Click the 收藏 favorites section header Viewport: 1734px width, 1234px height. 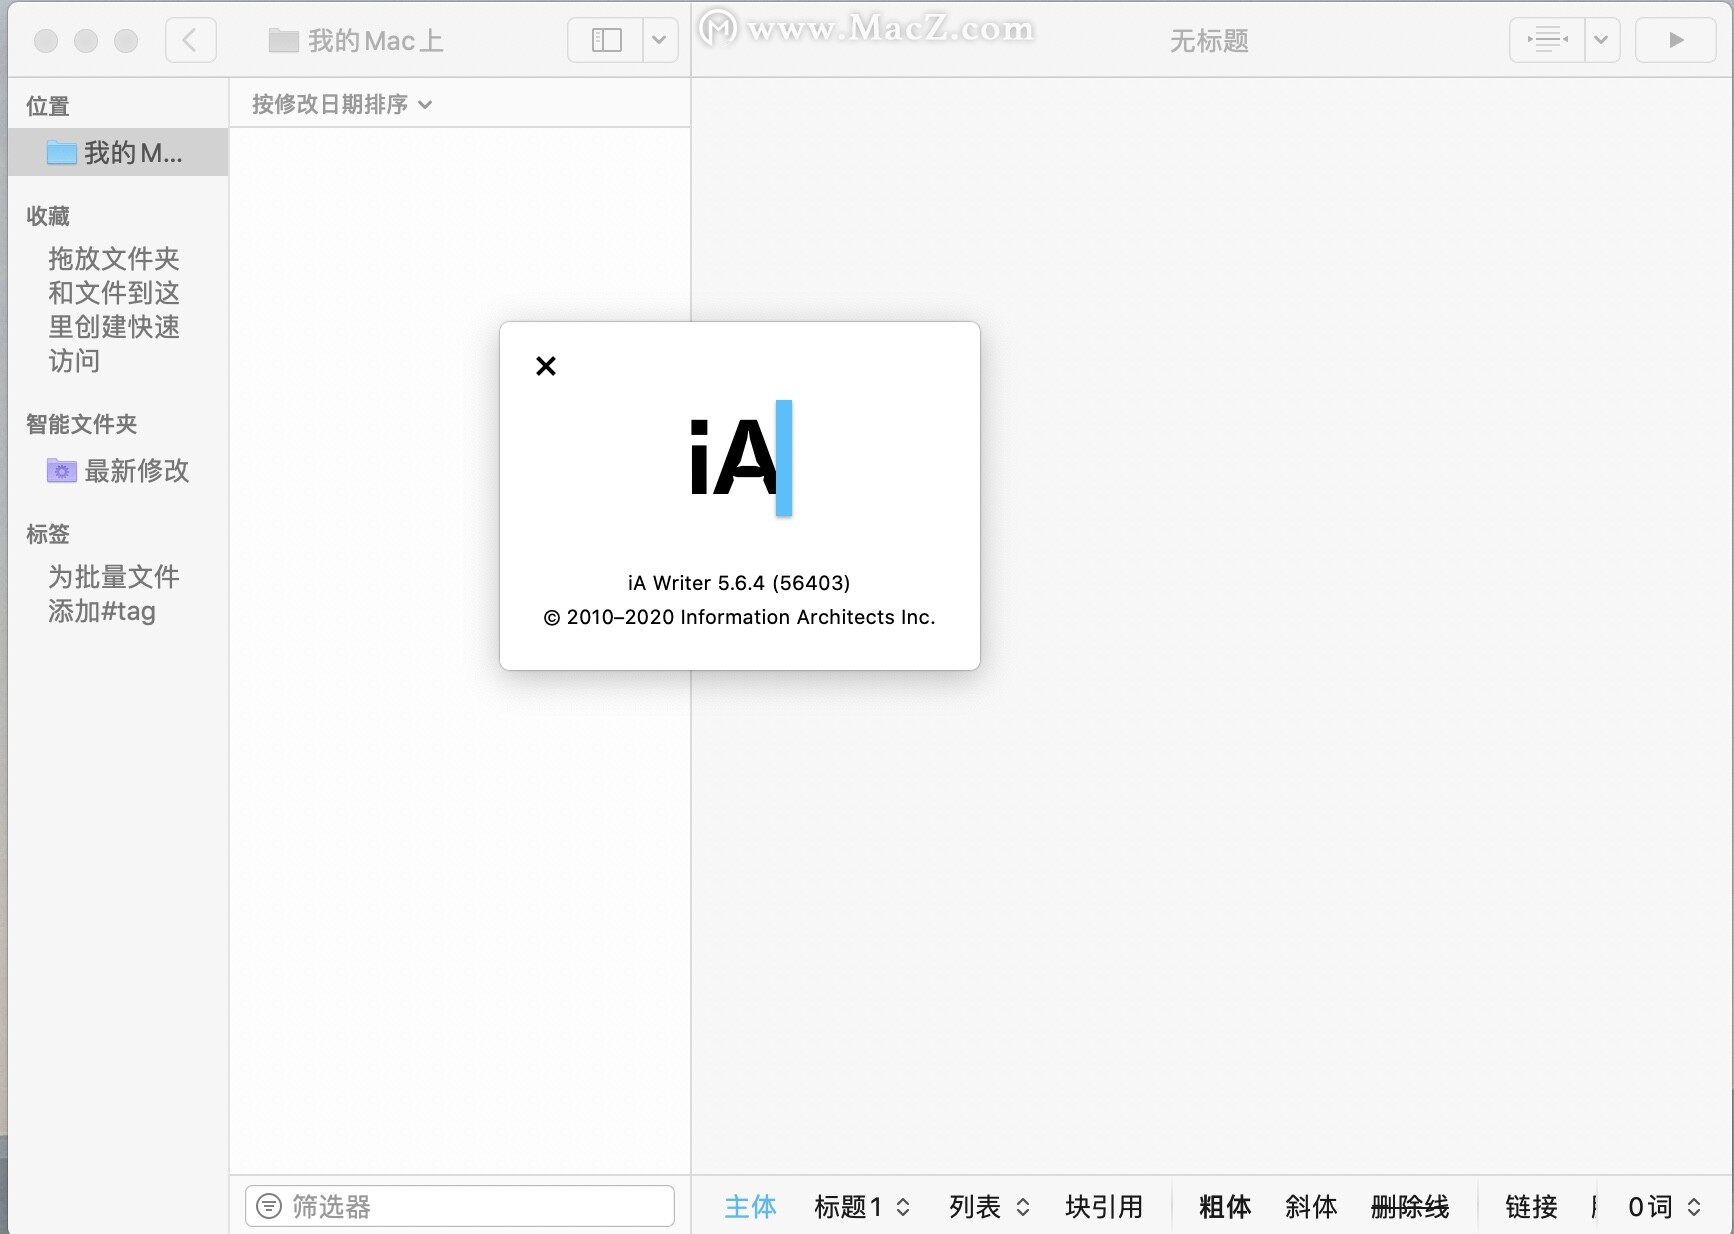tap(48, 216)
